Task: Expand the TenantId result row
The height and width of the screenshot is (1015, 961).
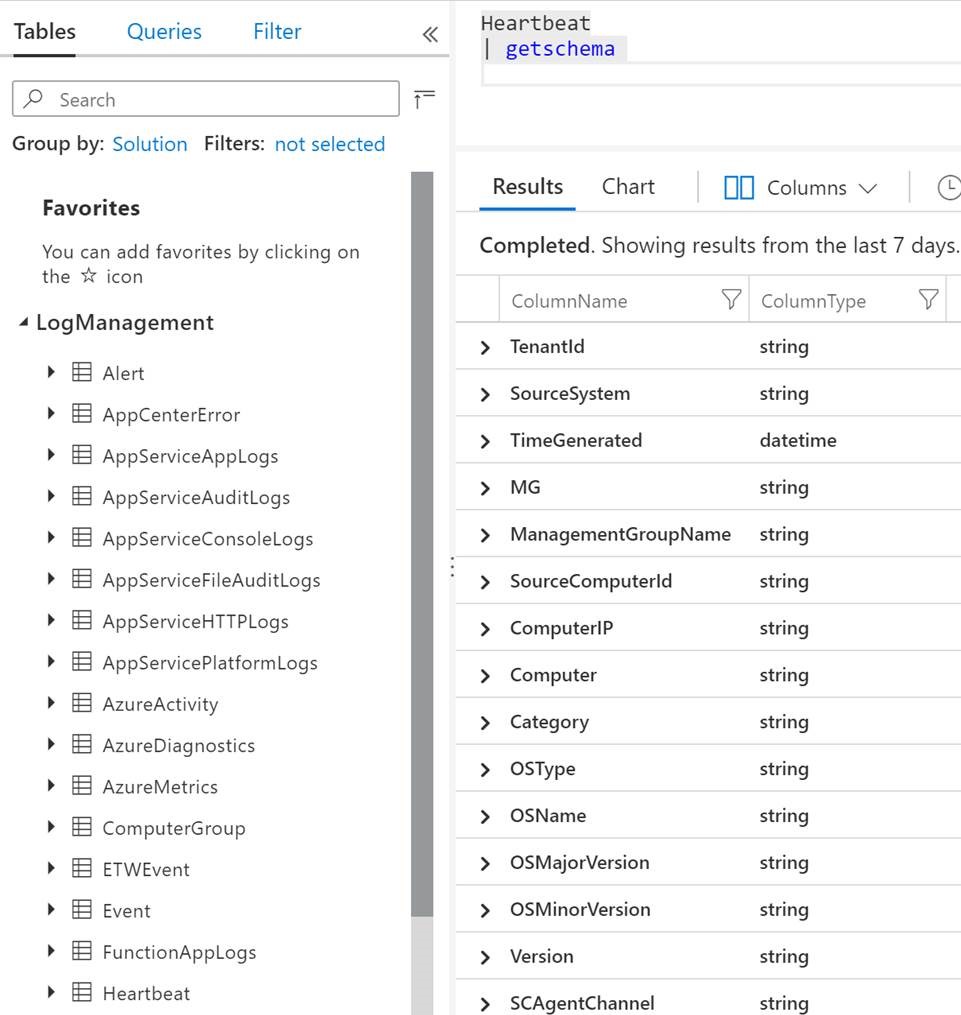Action: tap(484, 346)
